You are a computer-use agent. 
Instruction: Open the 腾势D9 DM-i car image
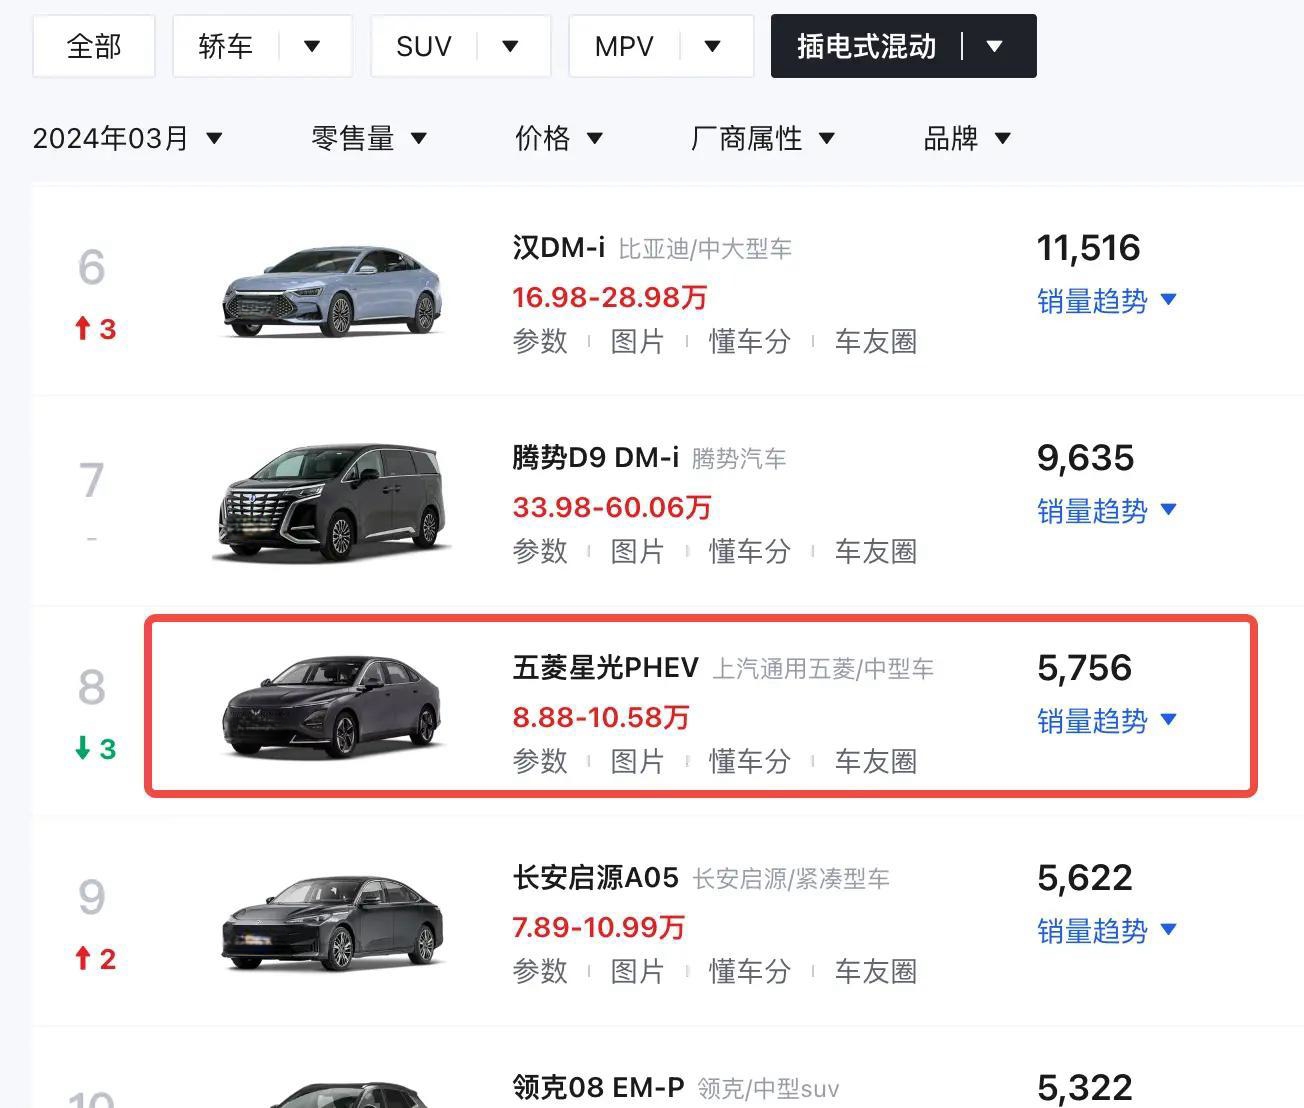tap(332, 501)
